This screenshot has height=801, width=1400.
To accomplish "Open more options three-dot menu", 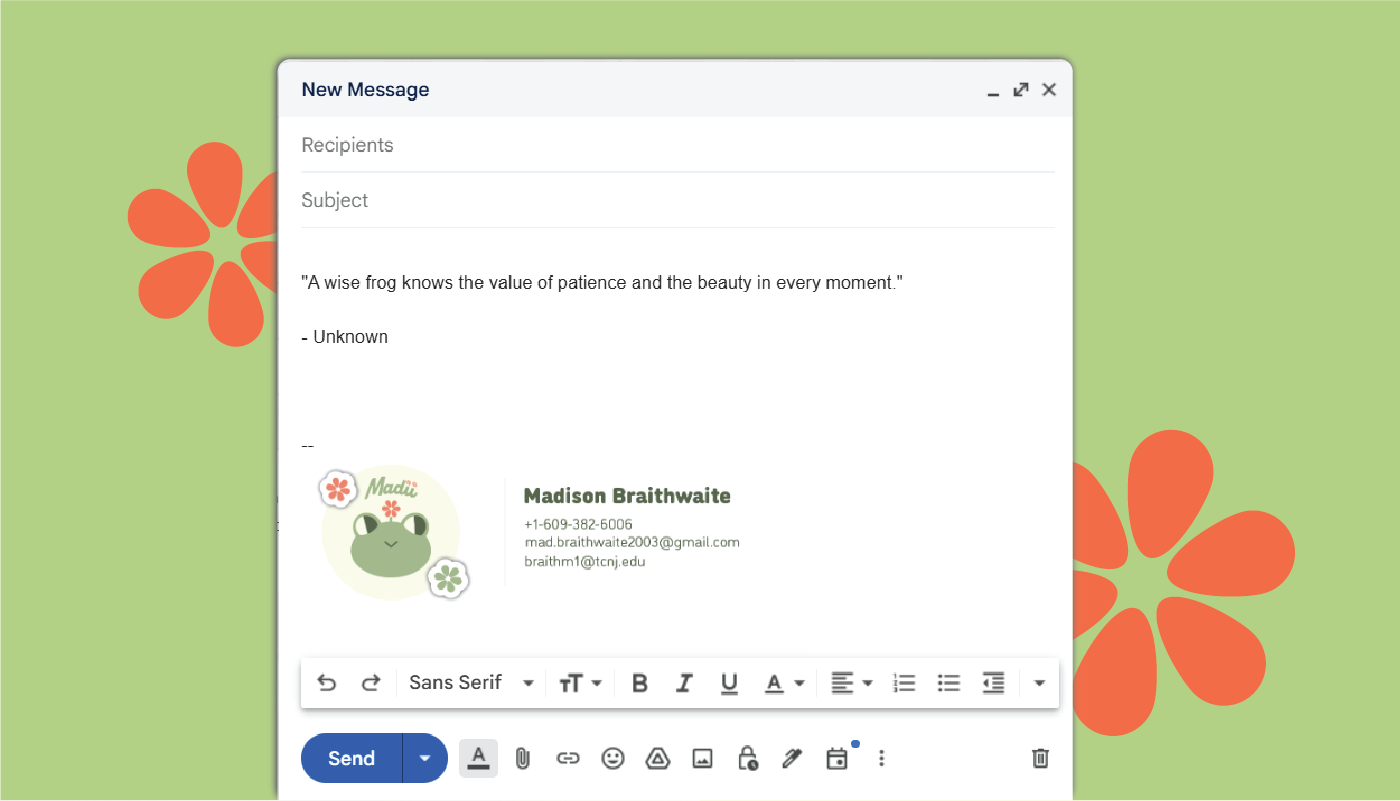I will (881, 758).
